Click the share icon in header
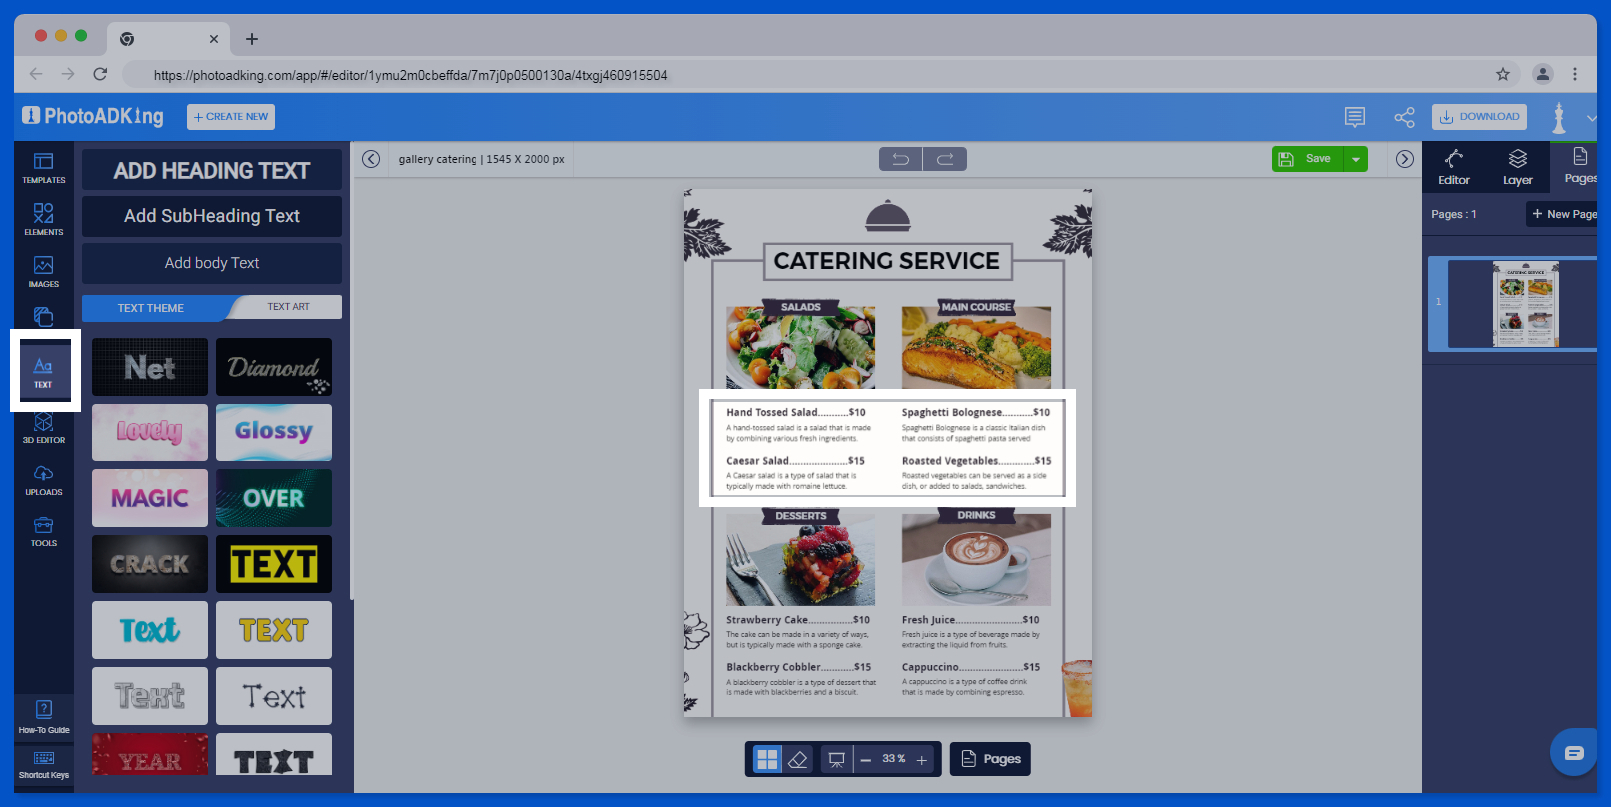1611x807 pixels. [1404, 117]
